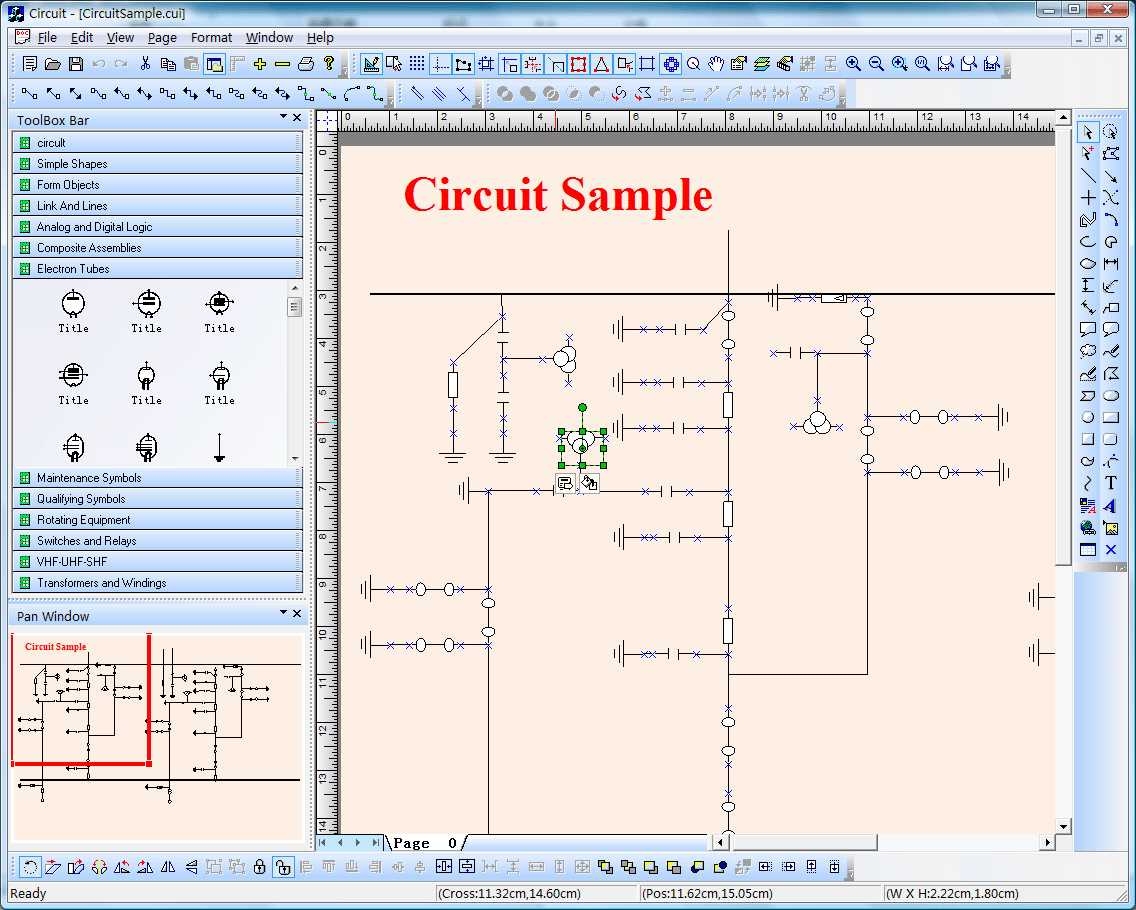
Task: Toggle snap-to-points crosshair tool
Action: tap(439, 63)
